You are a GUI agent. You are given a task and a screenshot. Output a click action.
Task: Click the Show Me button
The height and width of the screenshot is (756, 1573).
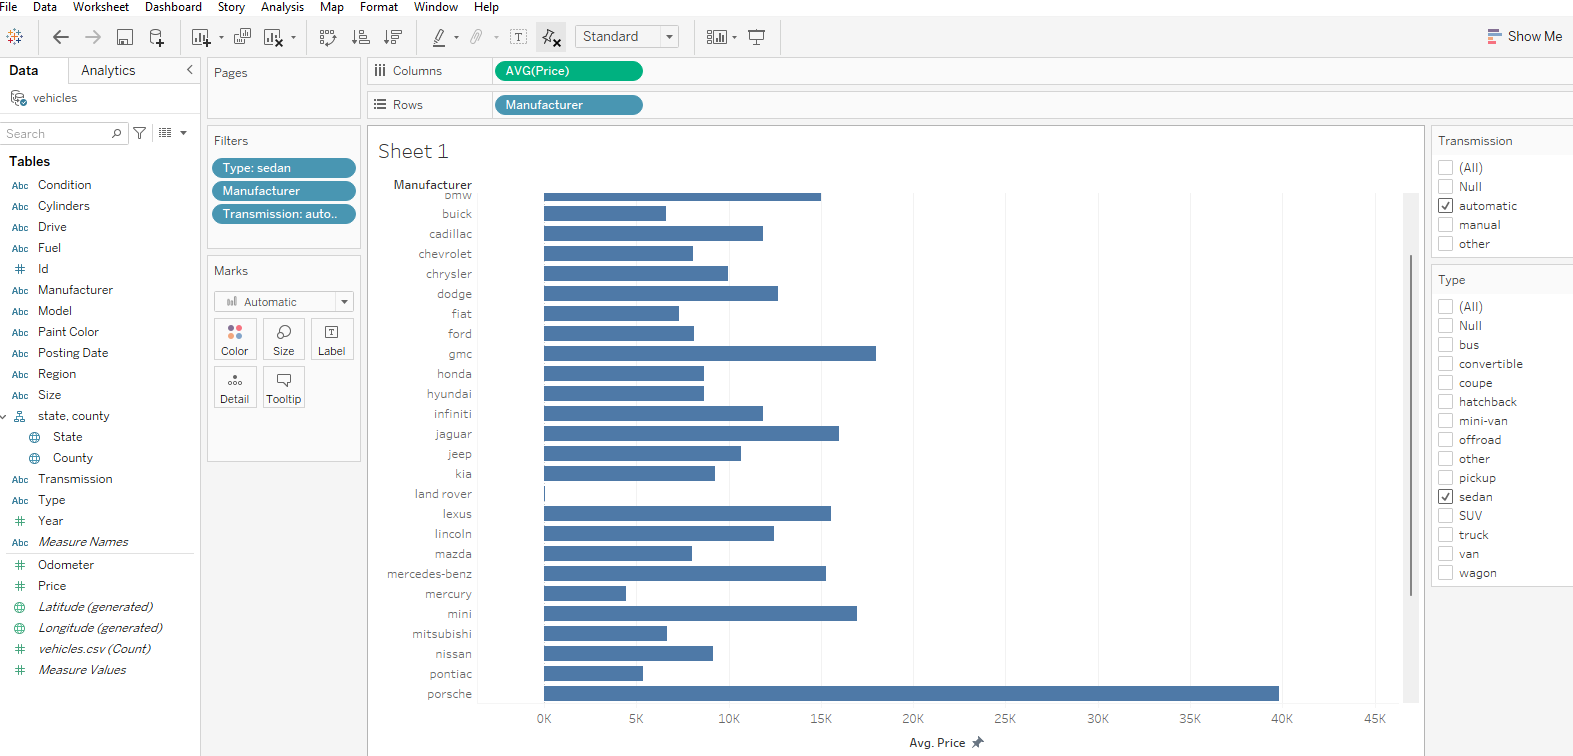[x=1525, y=37]
